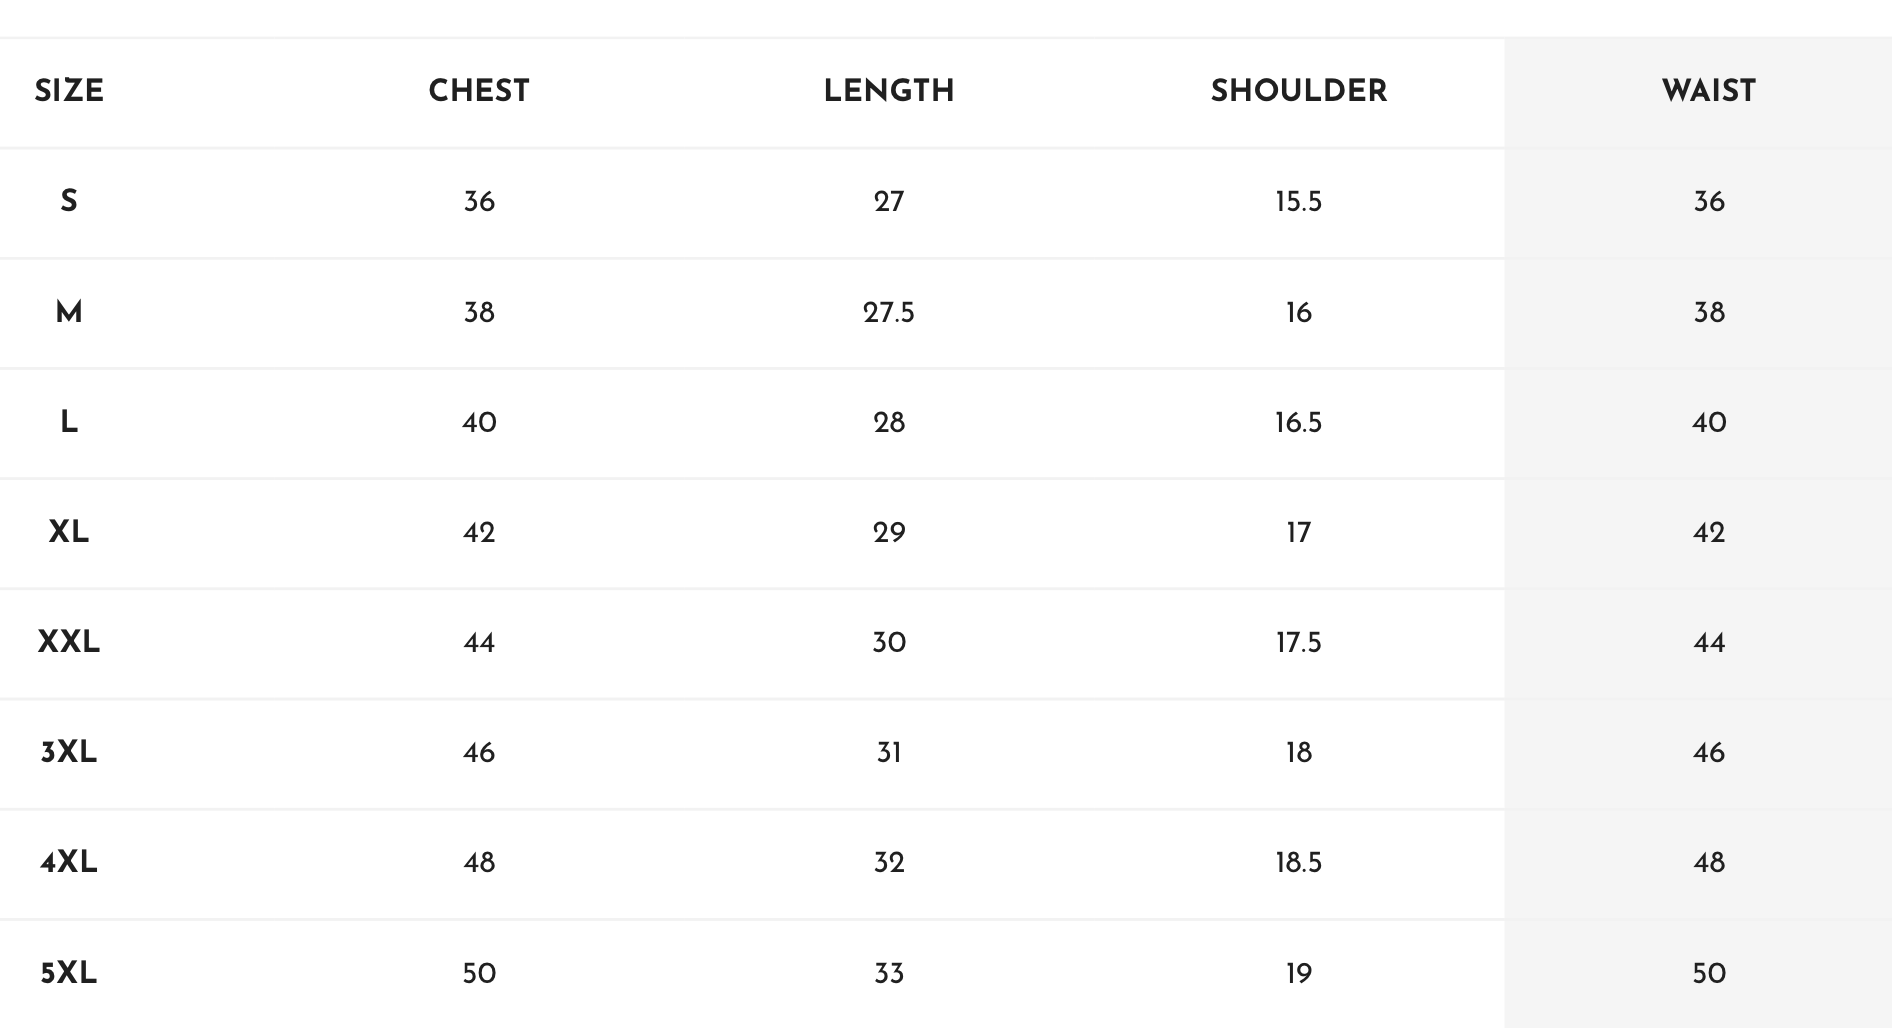Screen dimensions: 1892x1028
Task: Select the SHOULDER column header
Action: pyautogui.click(x=1299, y=91)
